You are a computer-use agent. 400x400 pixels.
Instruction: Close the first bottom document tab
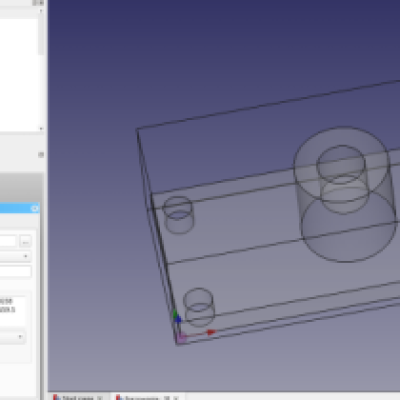[x=100, y=398]
